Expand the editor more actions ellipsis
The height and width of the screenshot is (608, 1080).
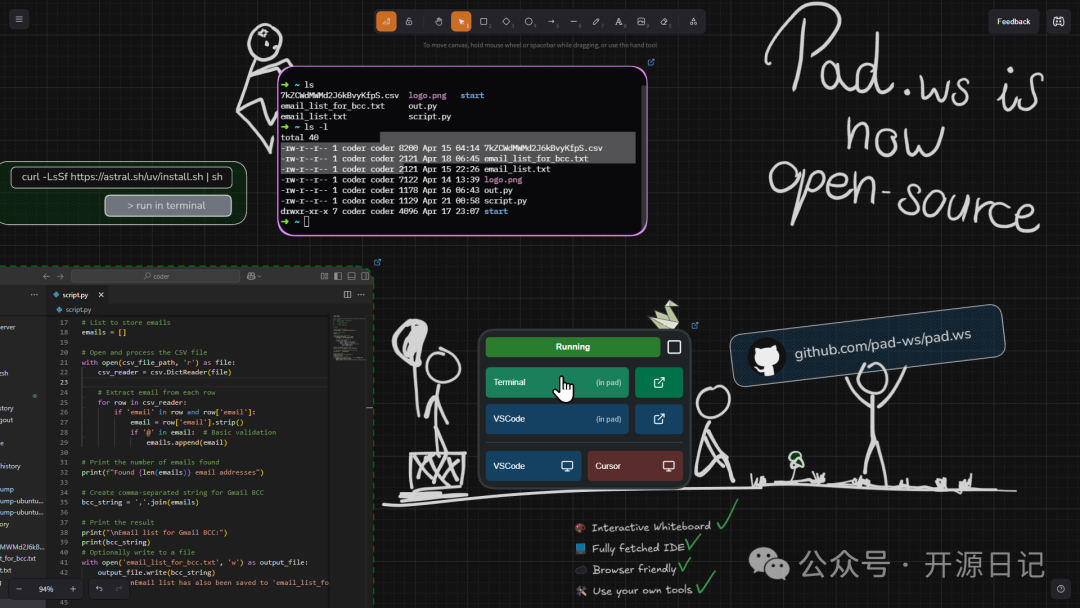point(361,295)
